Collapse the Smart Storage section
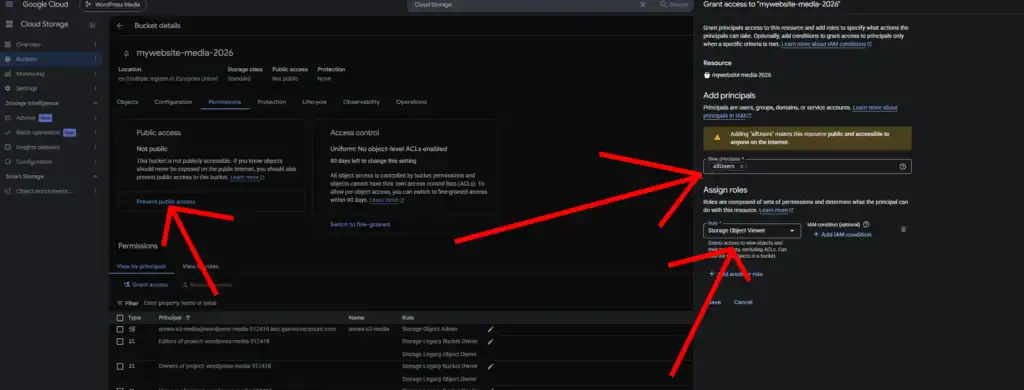1024x390 pixels. [96, 176]
